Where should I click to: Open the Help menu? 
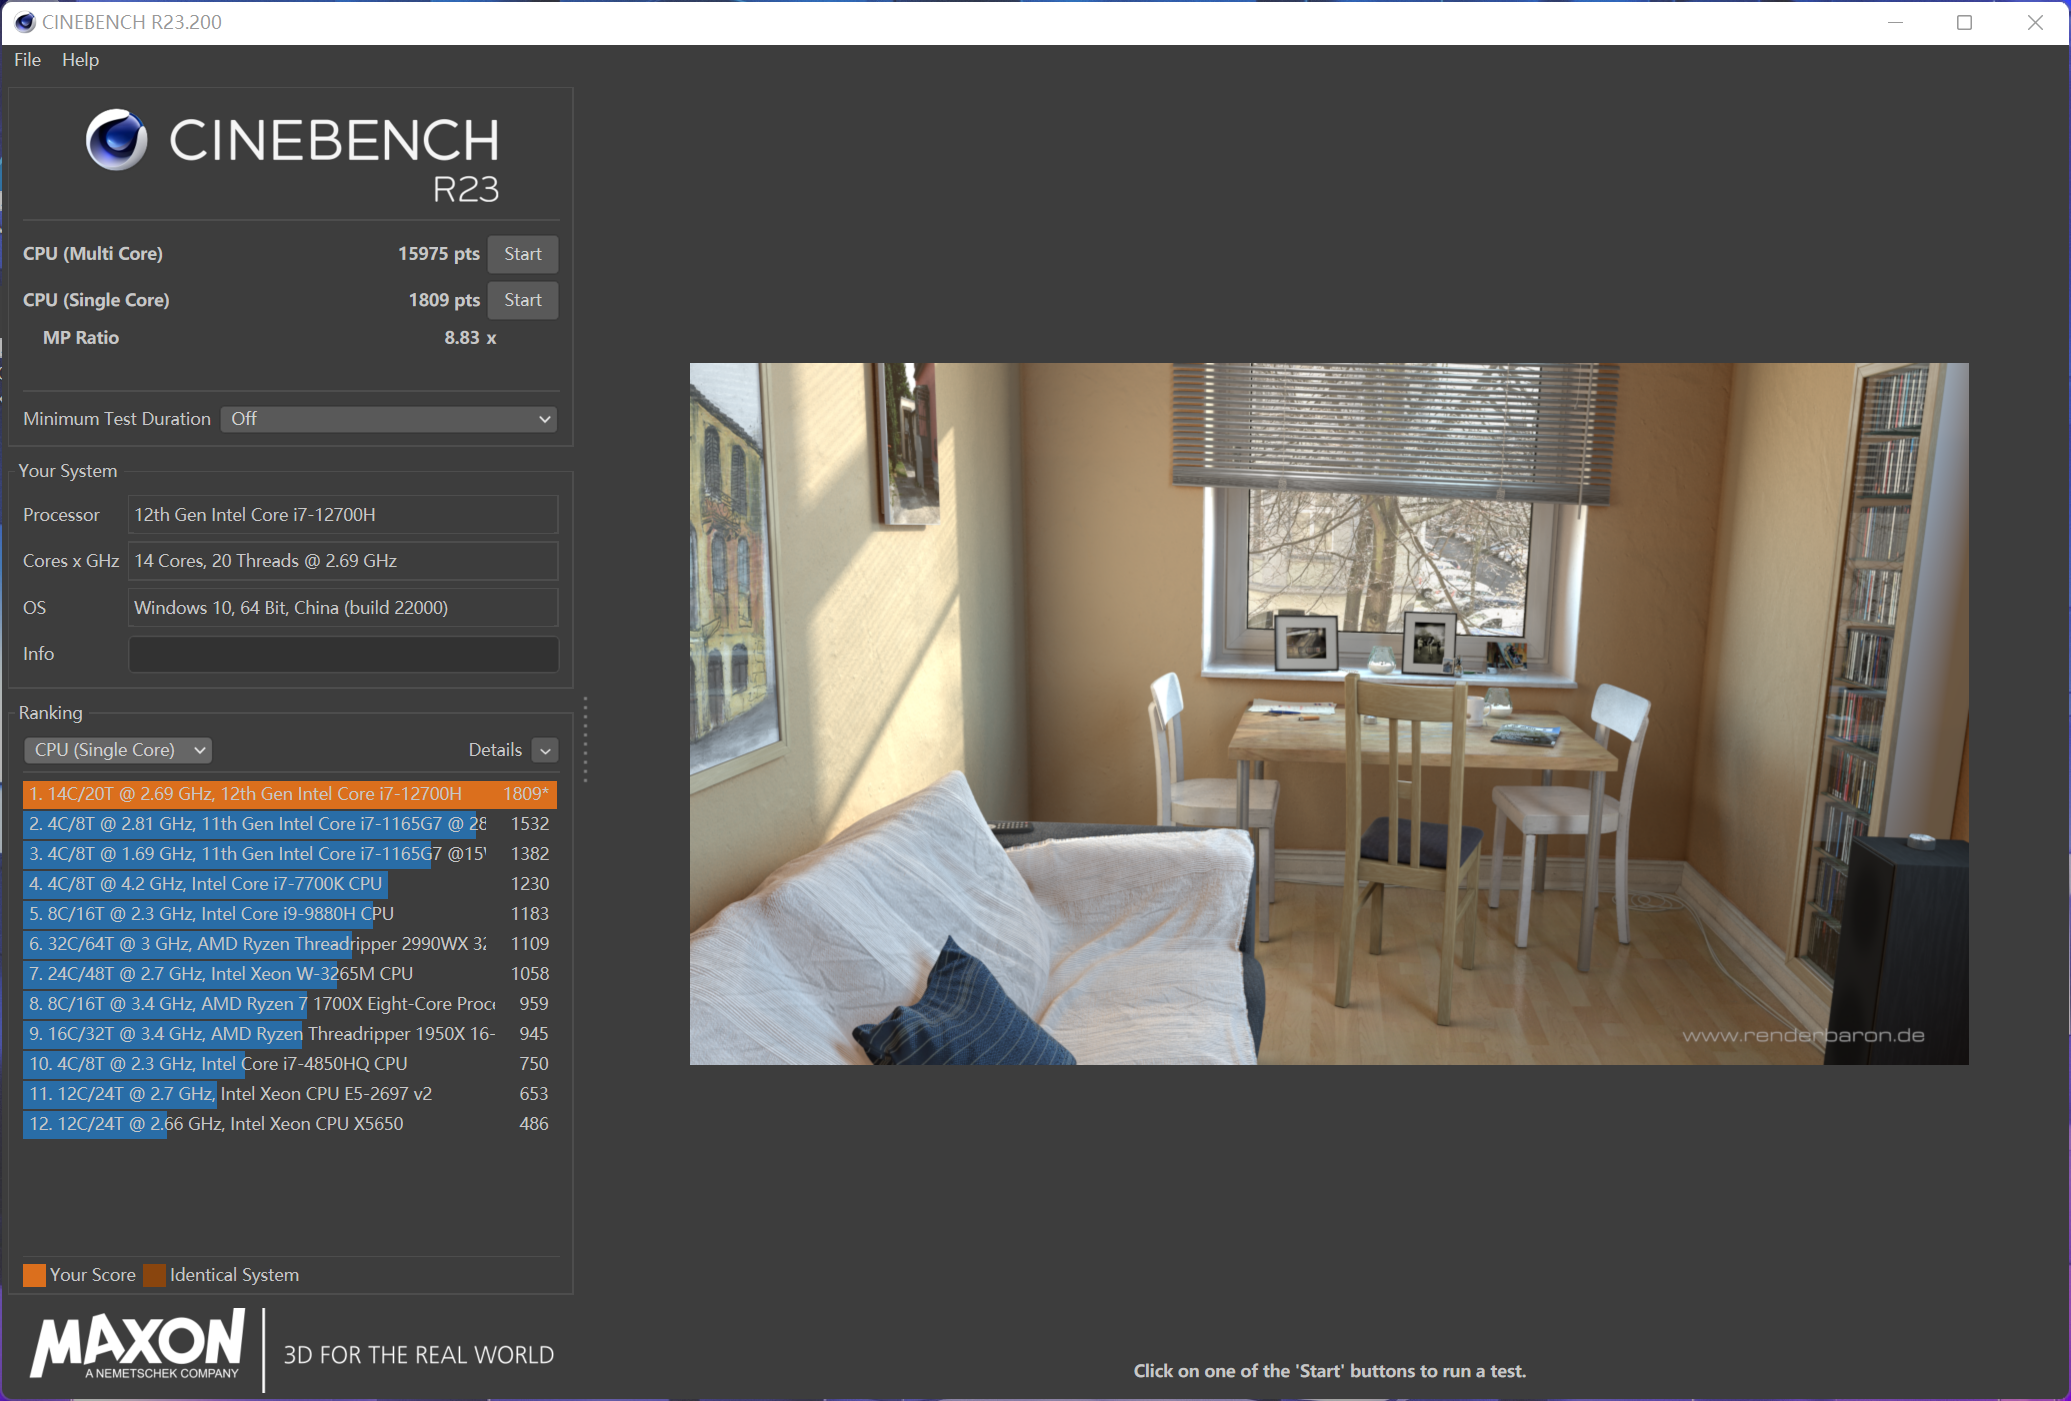[x=80, y=60]
